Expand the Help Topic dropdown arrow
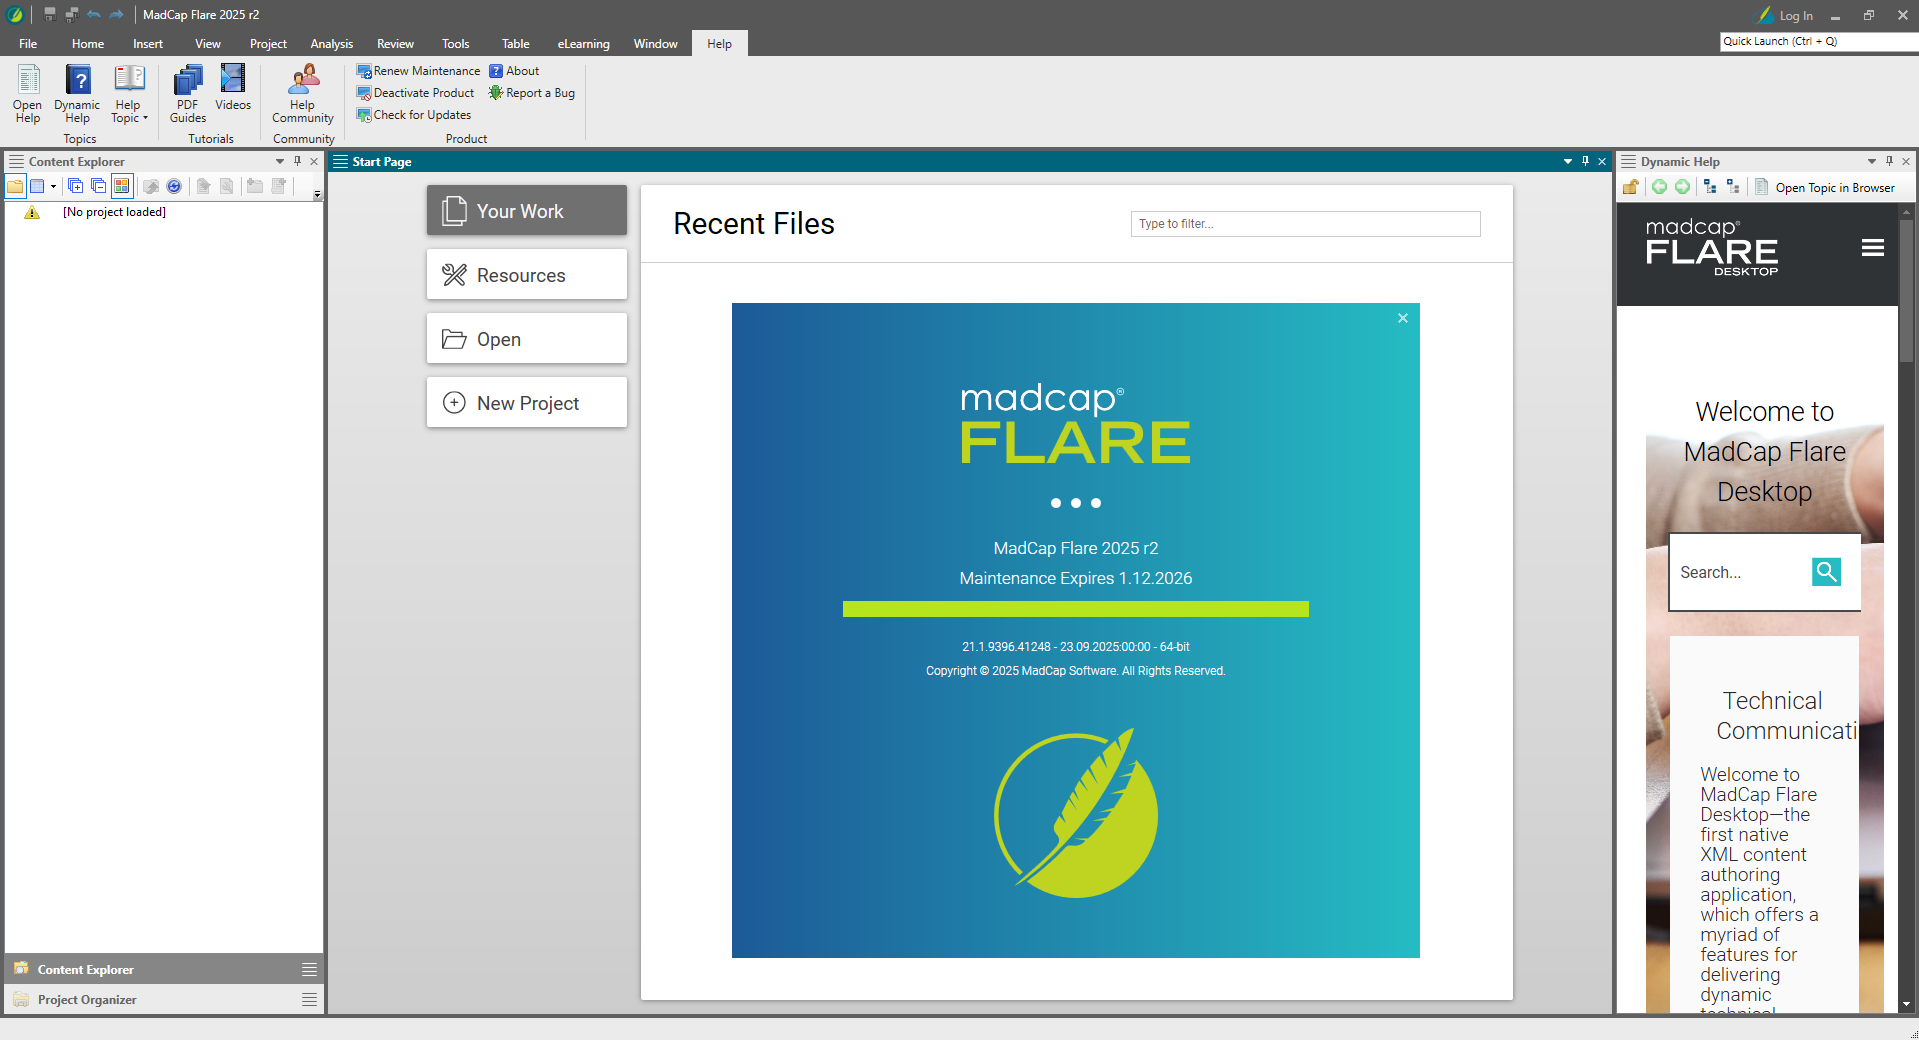Screen dimensions: 1919x1040 (x=145, y=118)
